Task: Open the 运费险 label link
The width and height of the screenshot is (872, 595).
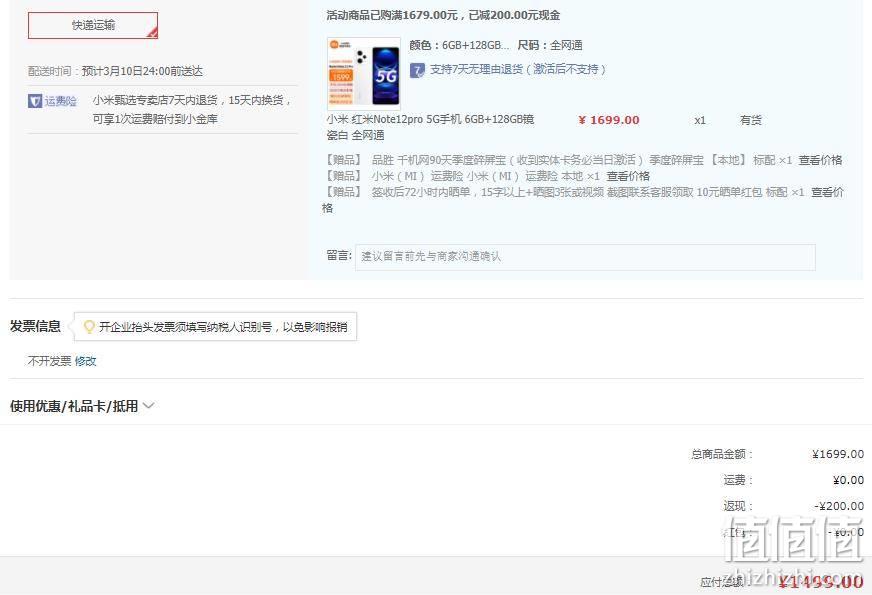Action: pos(61,101)
